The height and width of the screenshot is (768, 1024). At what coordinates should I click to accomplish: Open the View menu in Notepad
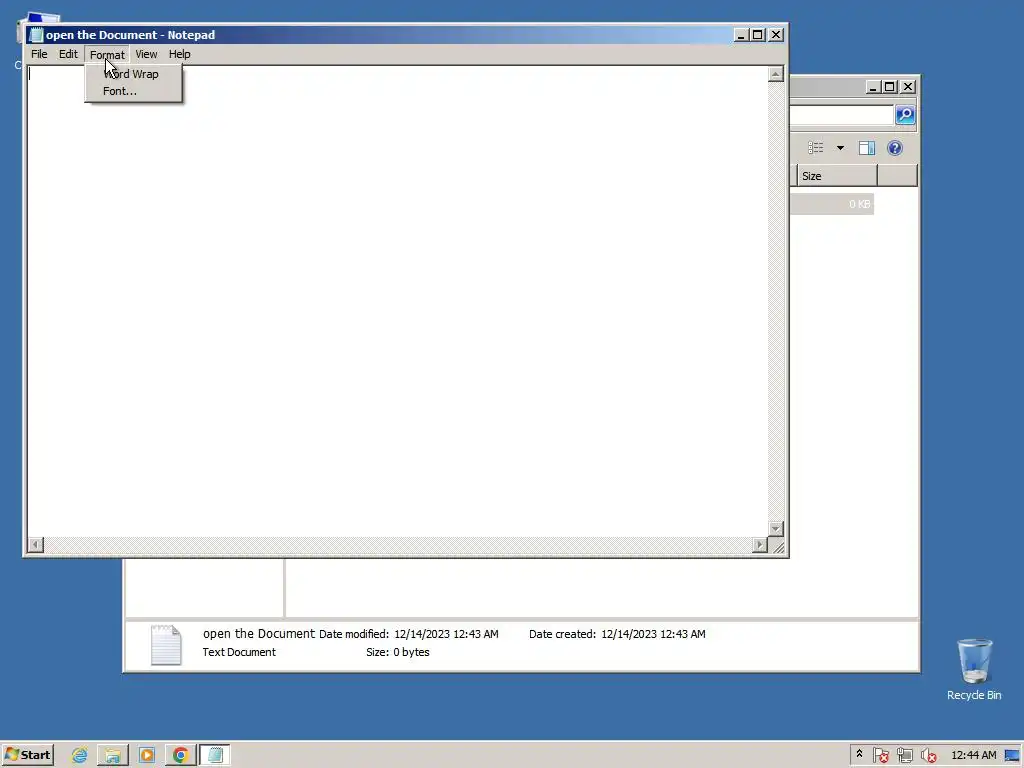coord(146,54)
